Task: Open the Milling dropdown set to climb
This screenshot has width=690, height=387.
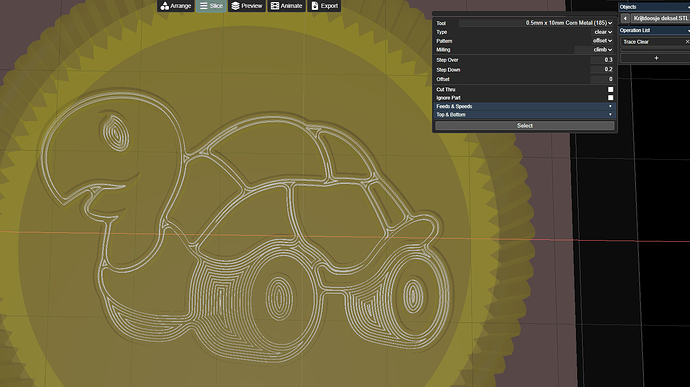Action: (594, 50)
